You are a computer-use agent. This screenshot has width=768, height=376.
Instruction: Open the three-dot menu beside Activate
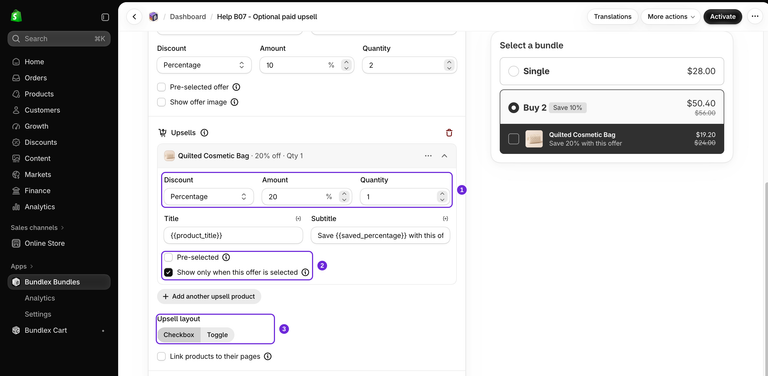click(x=755, y=17)
